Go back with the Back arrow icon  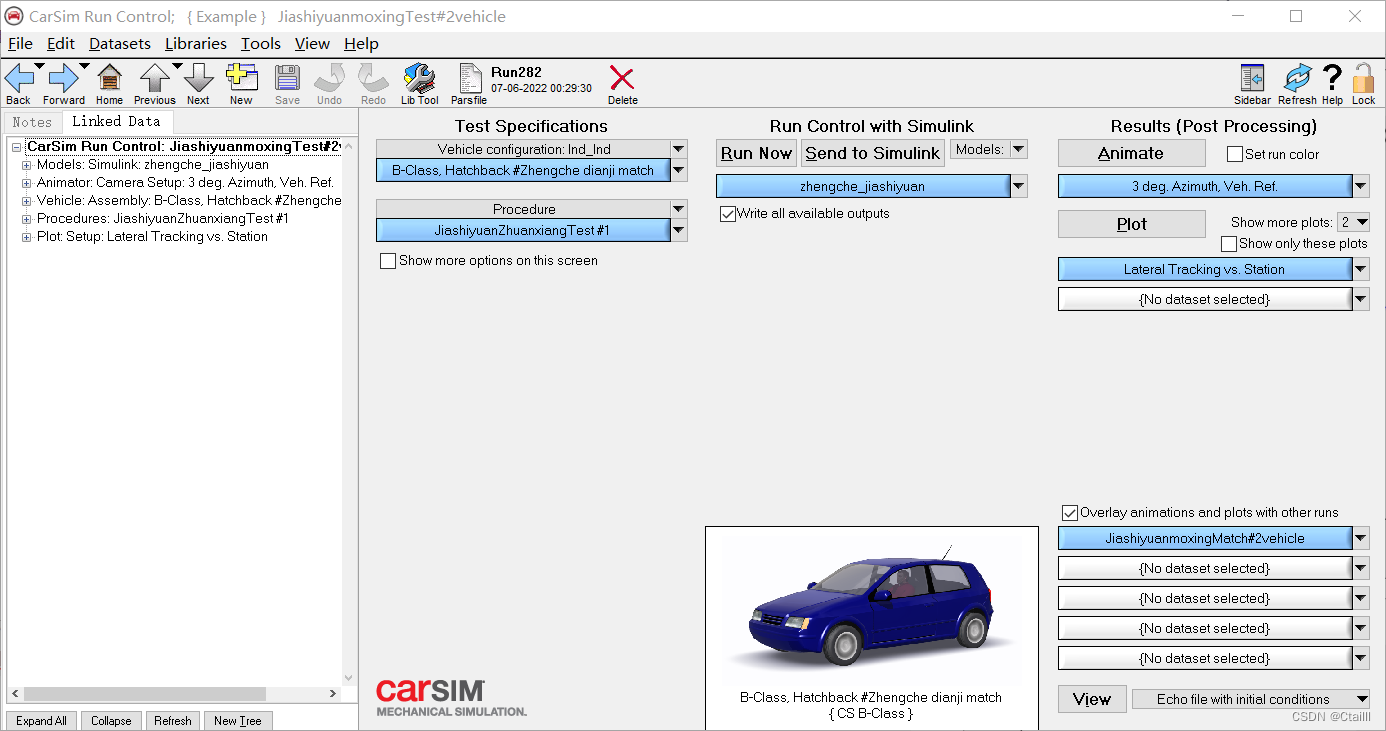18,78
